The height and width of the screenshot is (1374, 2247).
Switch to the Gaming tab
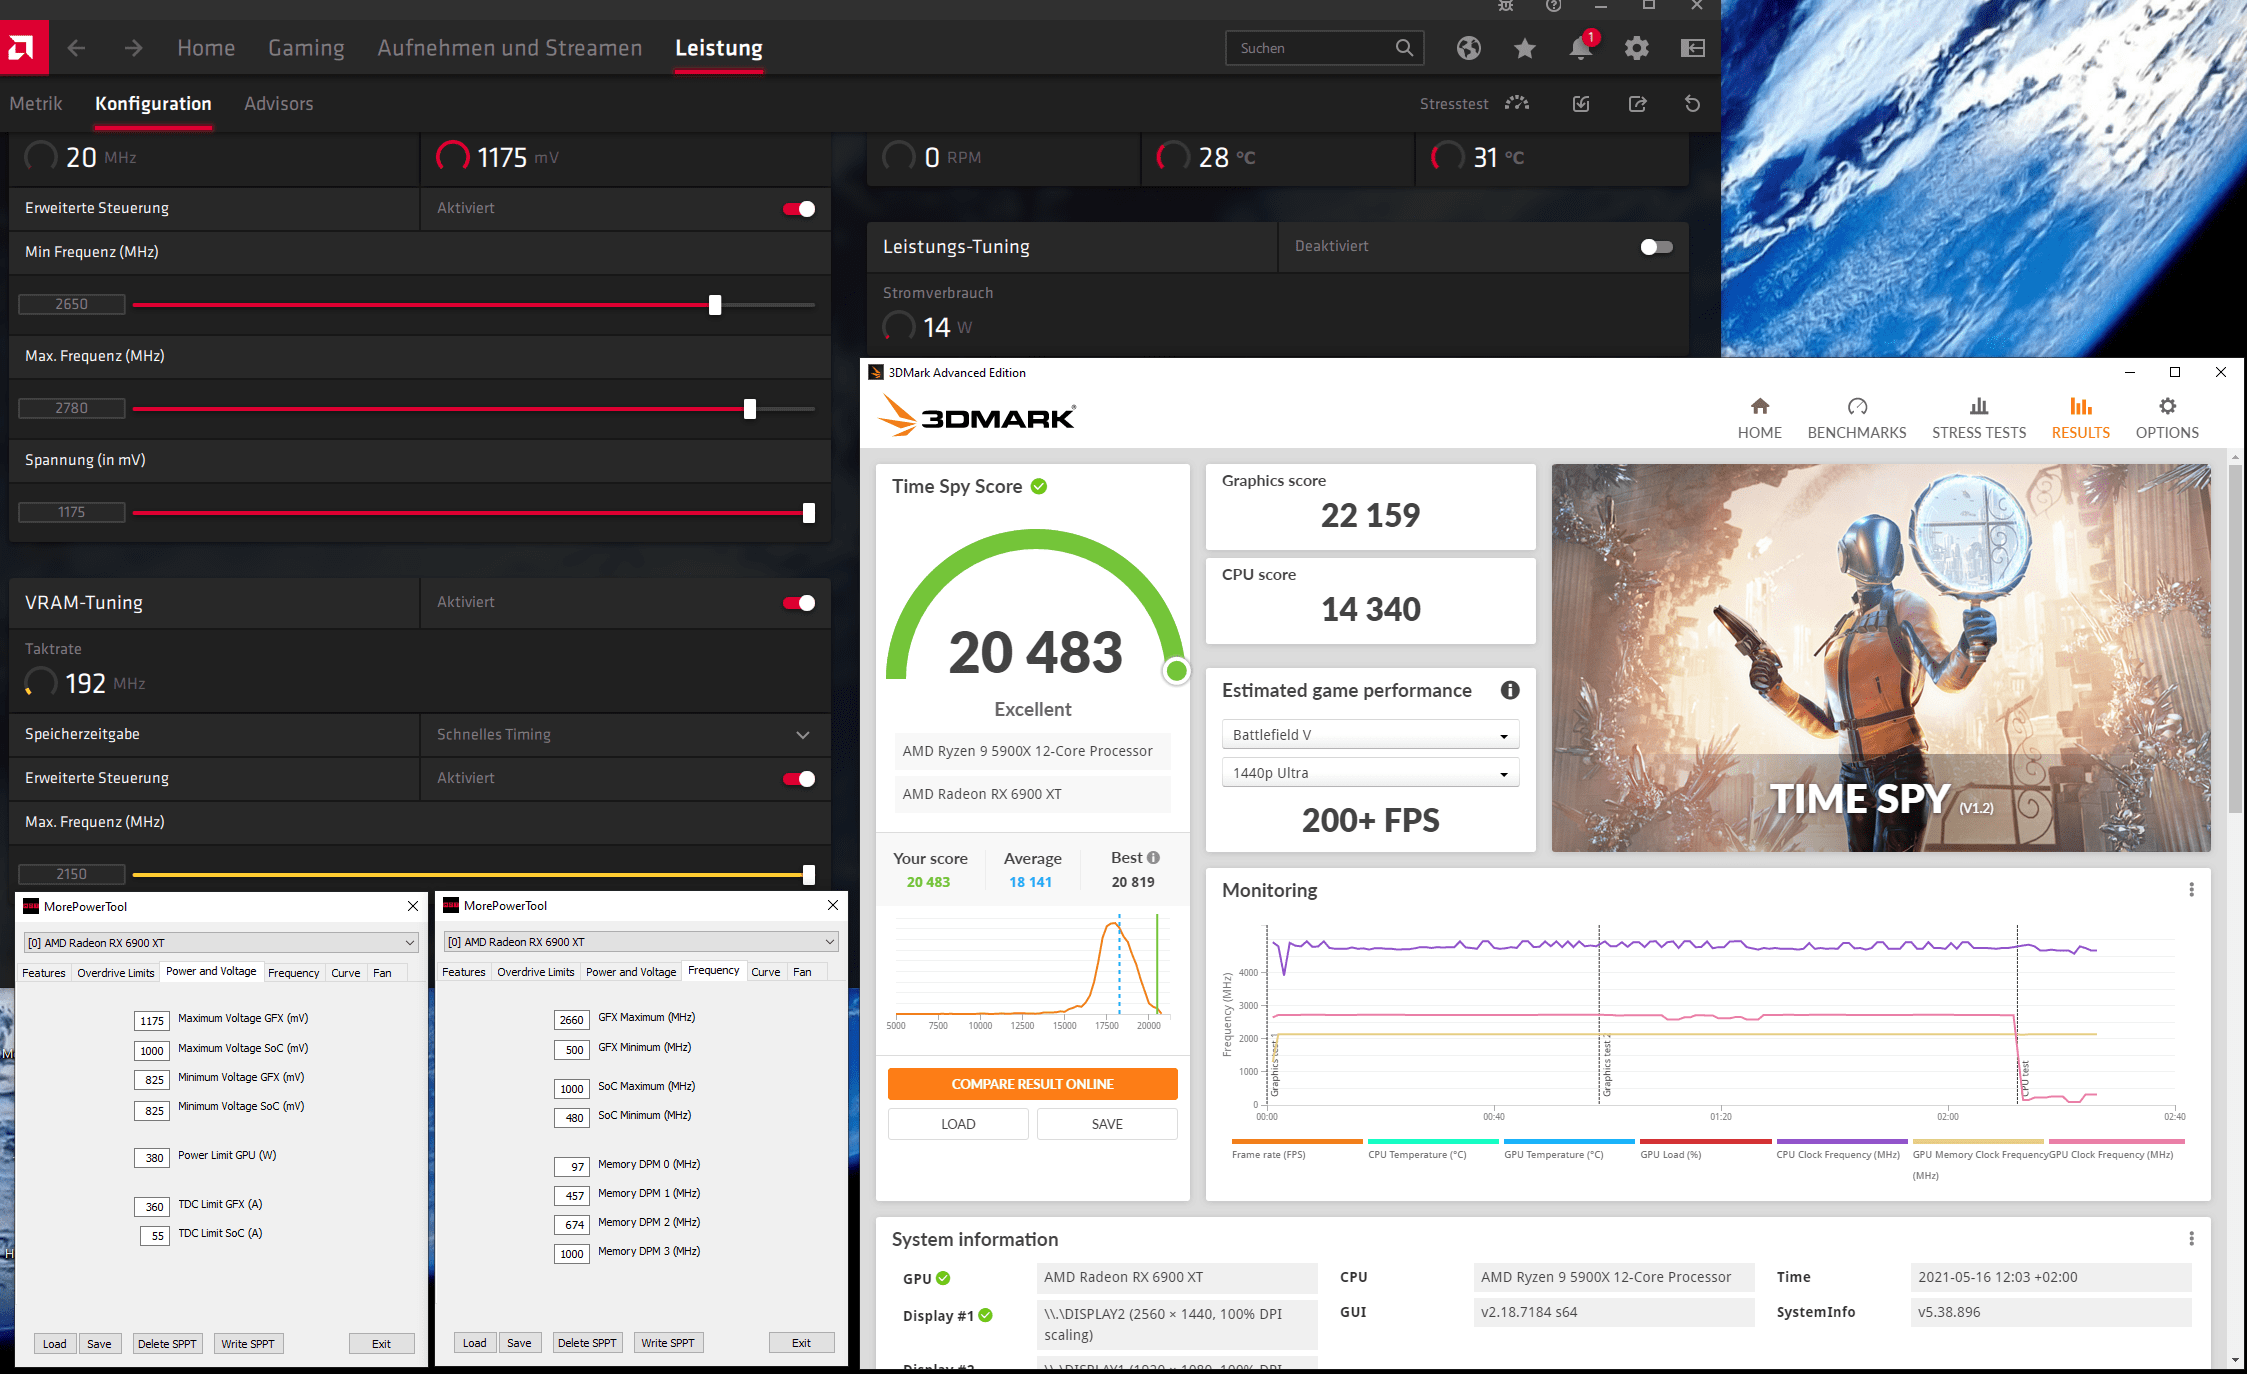point(306,48)
